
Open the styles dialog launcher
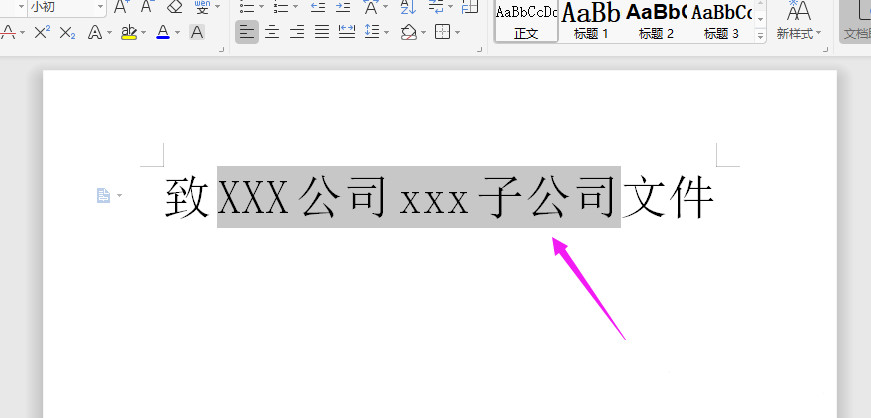827,50
